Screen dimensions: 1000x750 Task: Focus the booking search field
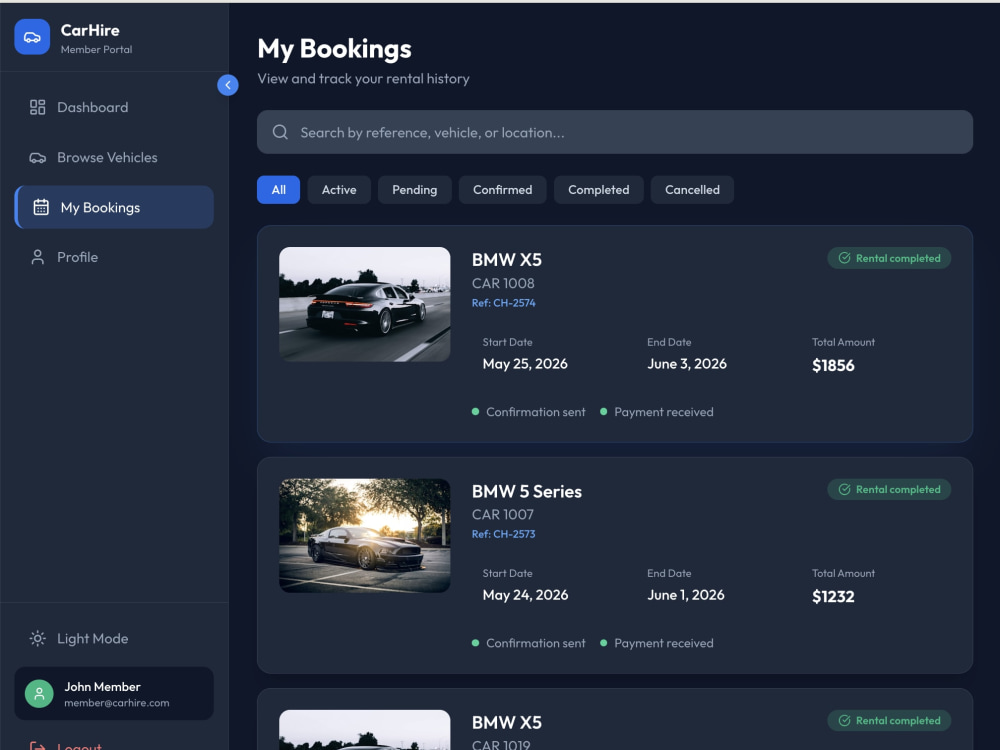pyautogui.click(x=615, y=132)
